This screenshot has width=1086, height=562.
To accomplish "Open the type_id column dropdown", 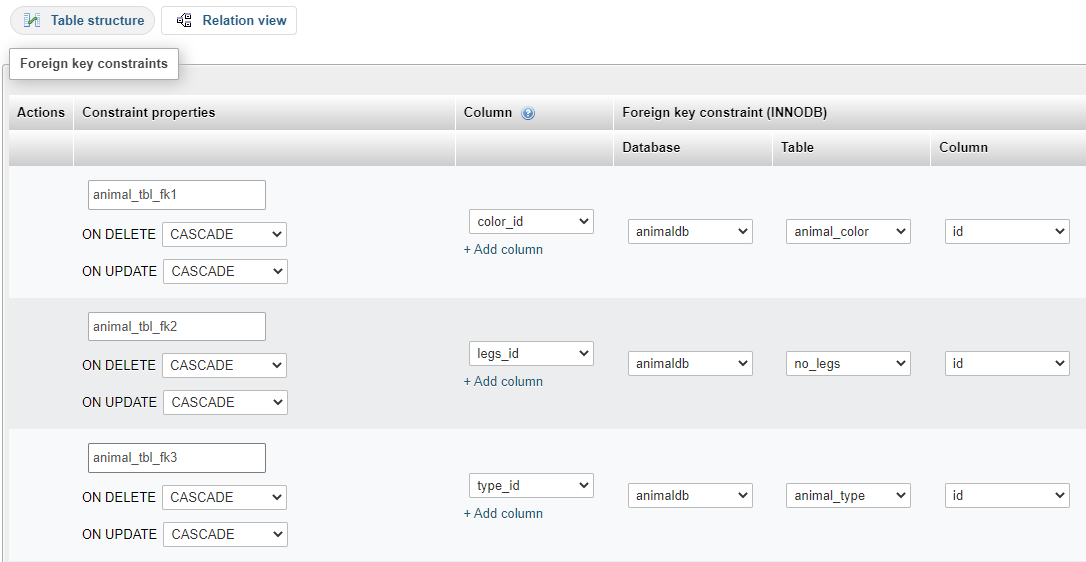I will coord(531,486).
